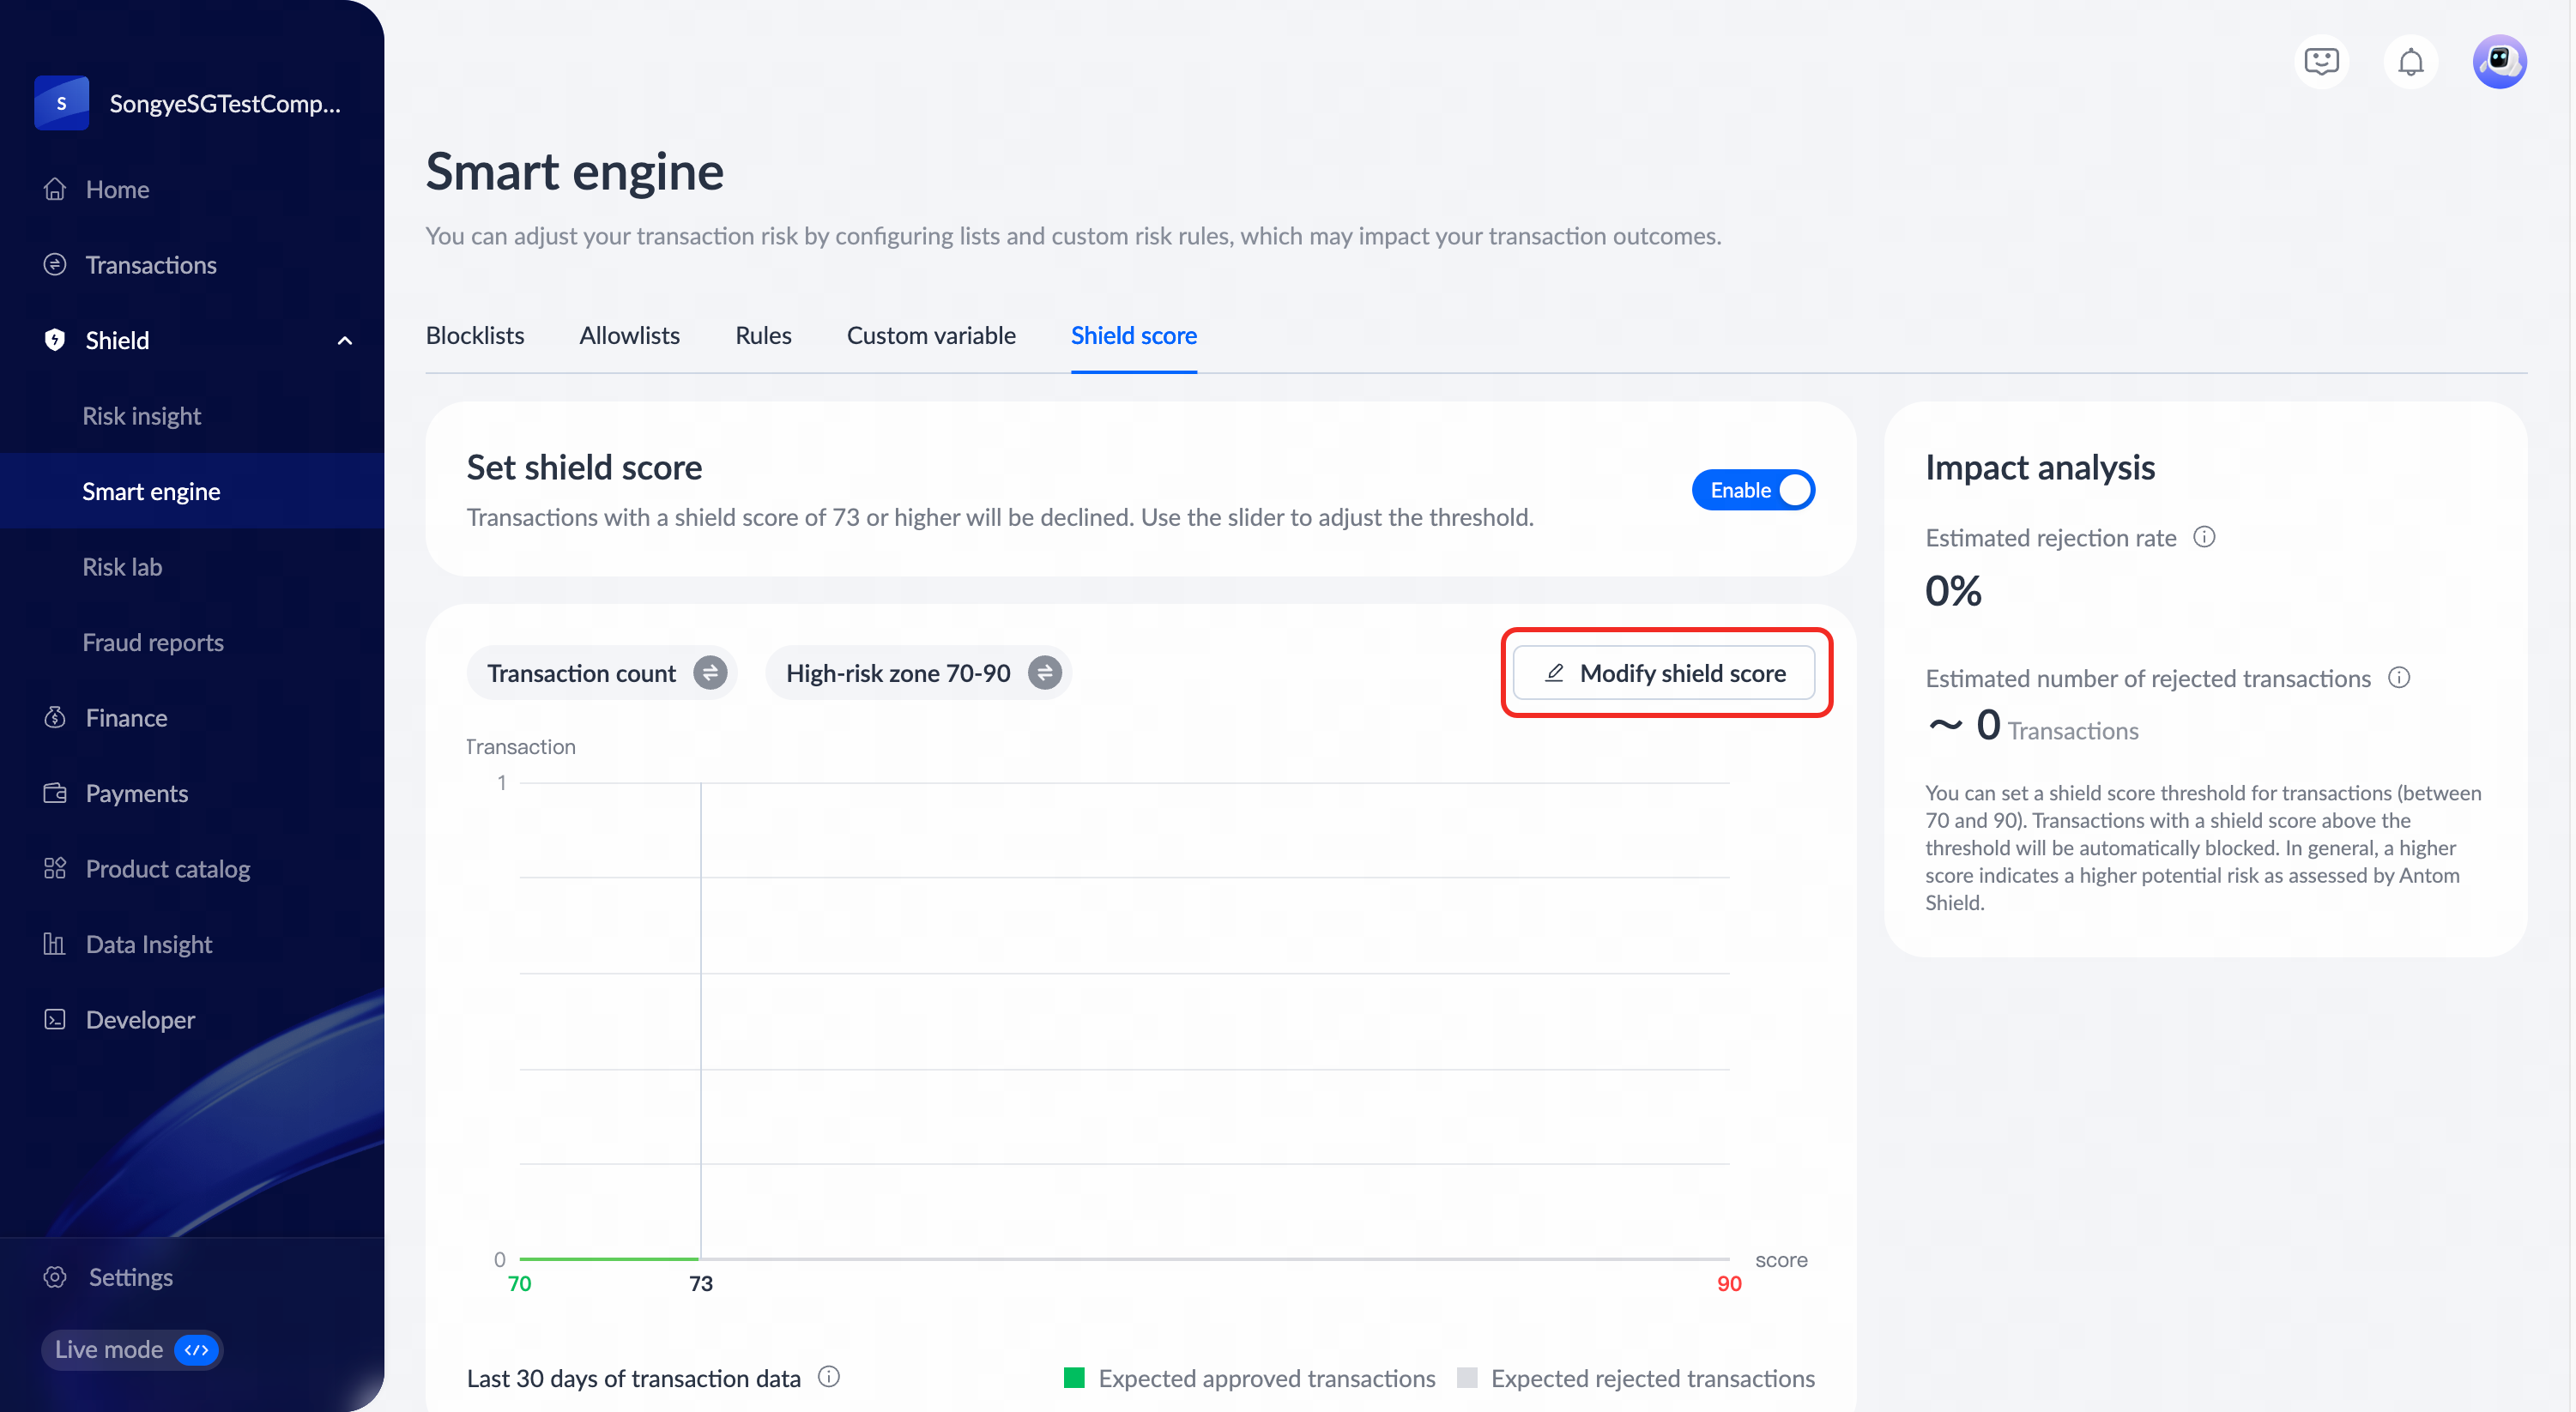The image size is (2576, 1412).
Task: Open the user avatar profile menu
Action: [2499, 62]
